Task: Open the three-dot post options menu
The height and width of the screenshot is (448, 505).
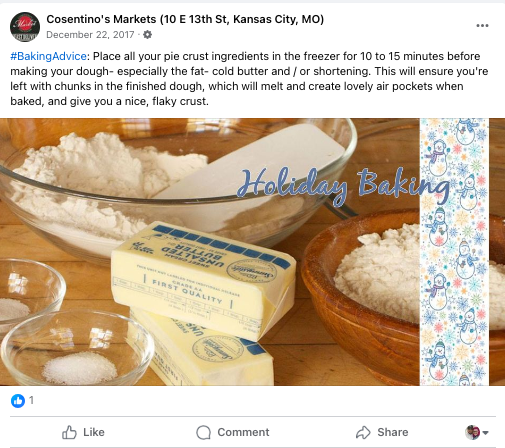Action: pyautogui.click(x=482, y=25)
